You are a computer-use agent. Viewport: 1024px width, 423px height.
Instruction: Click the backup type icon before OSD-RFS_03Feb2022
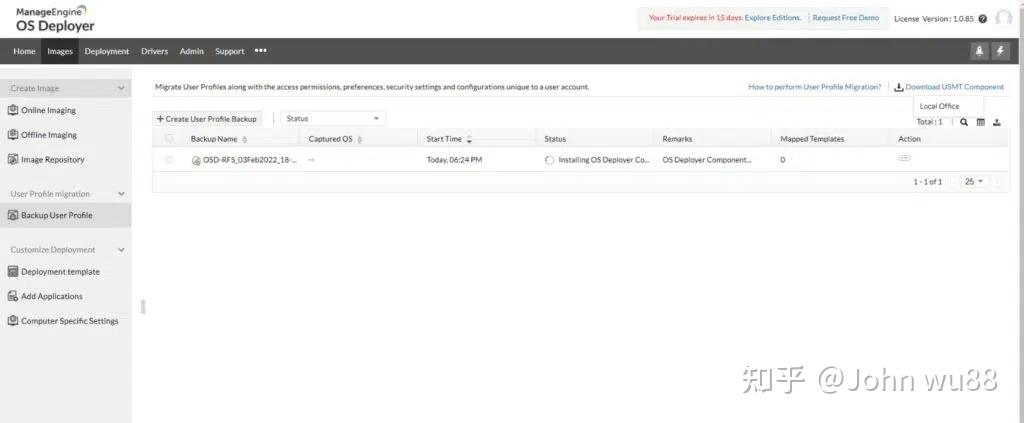click(196, 161)
